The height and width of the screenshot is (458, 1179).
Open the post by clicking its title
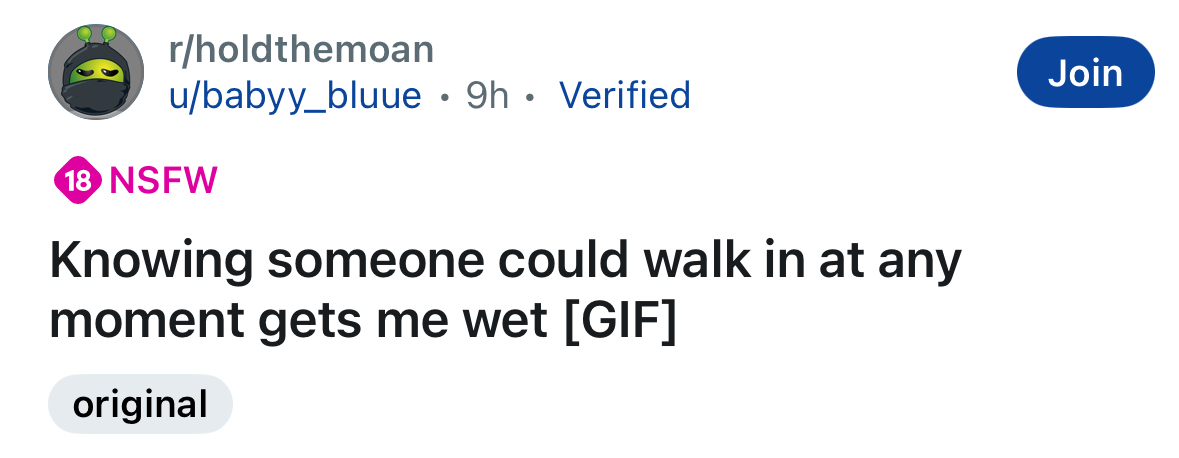pos(505,290)
